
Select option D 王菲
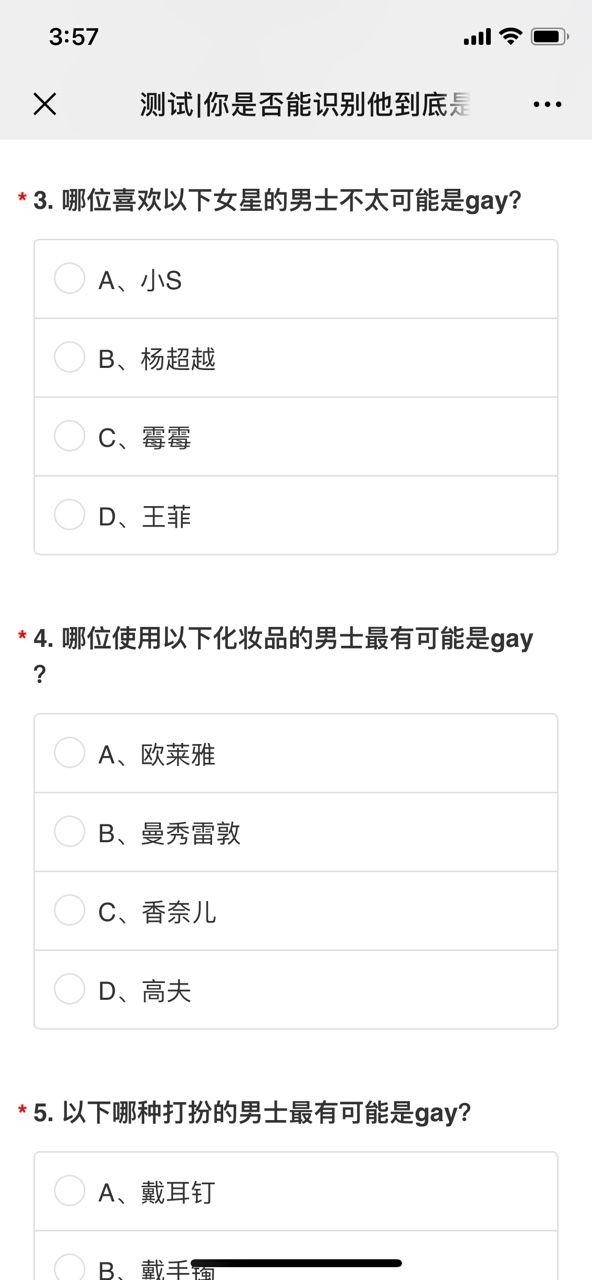pos(296,516)
